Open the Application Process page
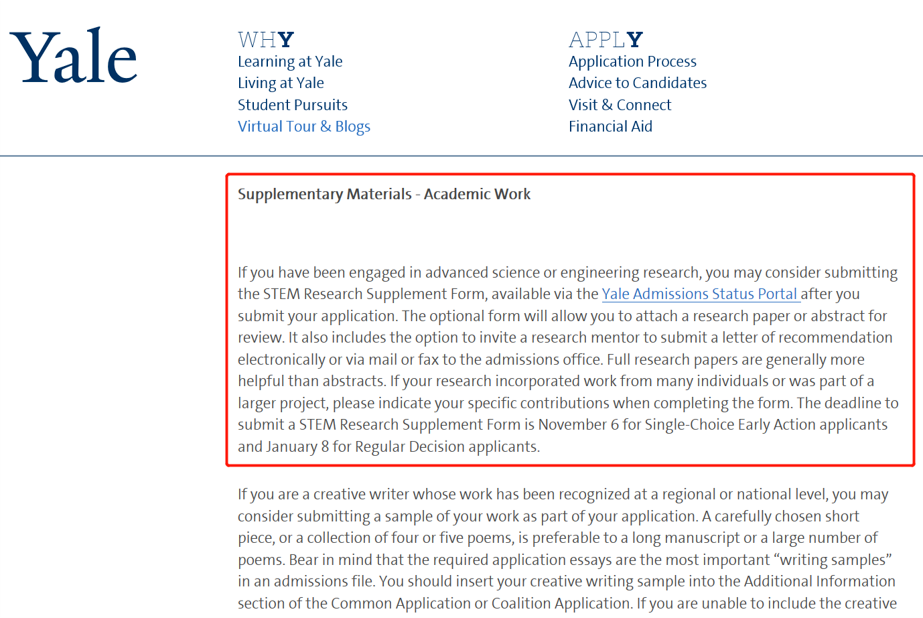Viewport: 923px width, 618px height. pyautogui.click(x=632, y=62)
